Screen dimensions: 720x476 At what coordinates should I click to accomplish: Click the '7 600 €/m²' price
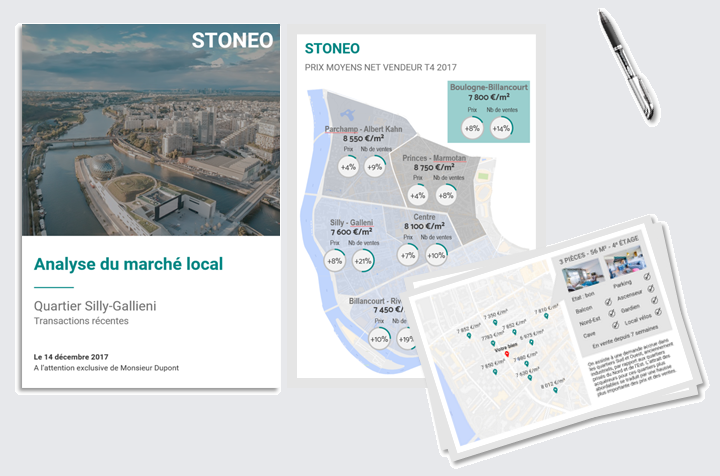coord(351,232)
